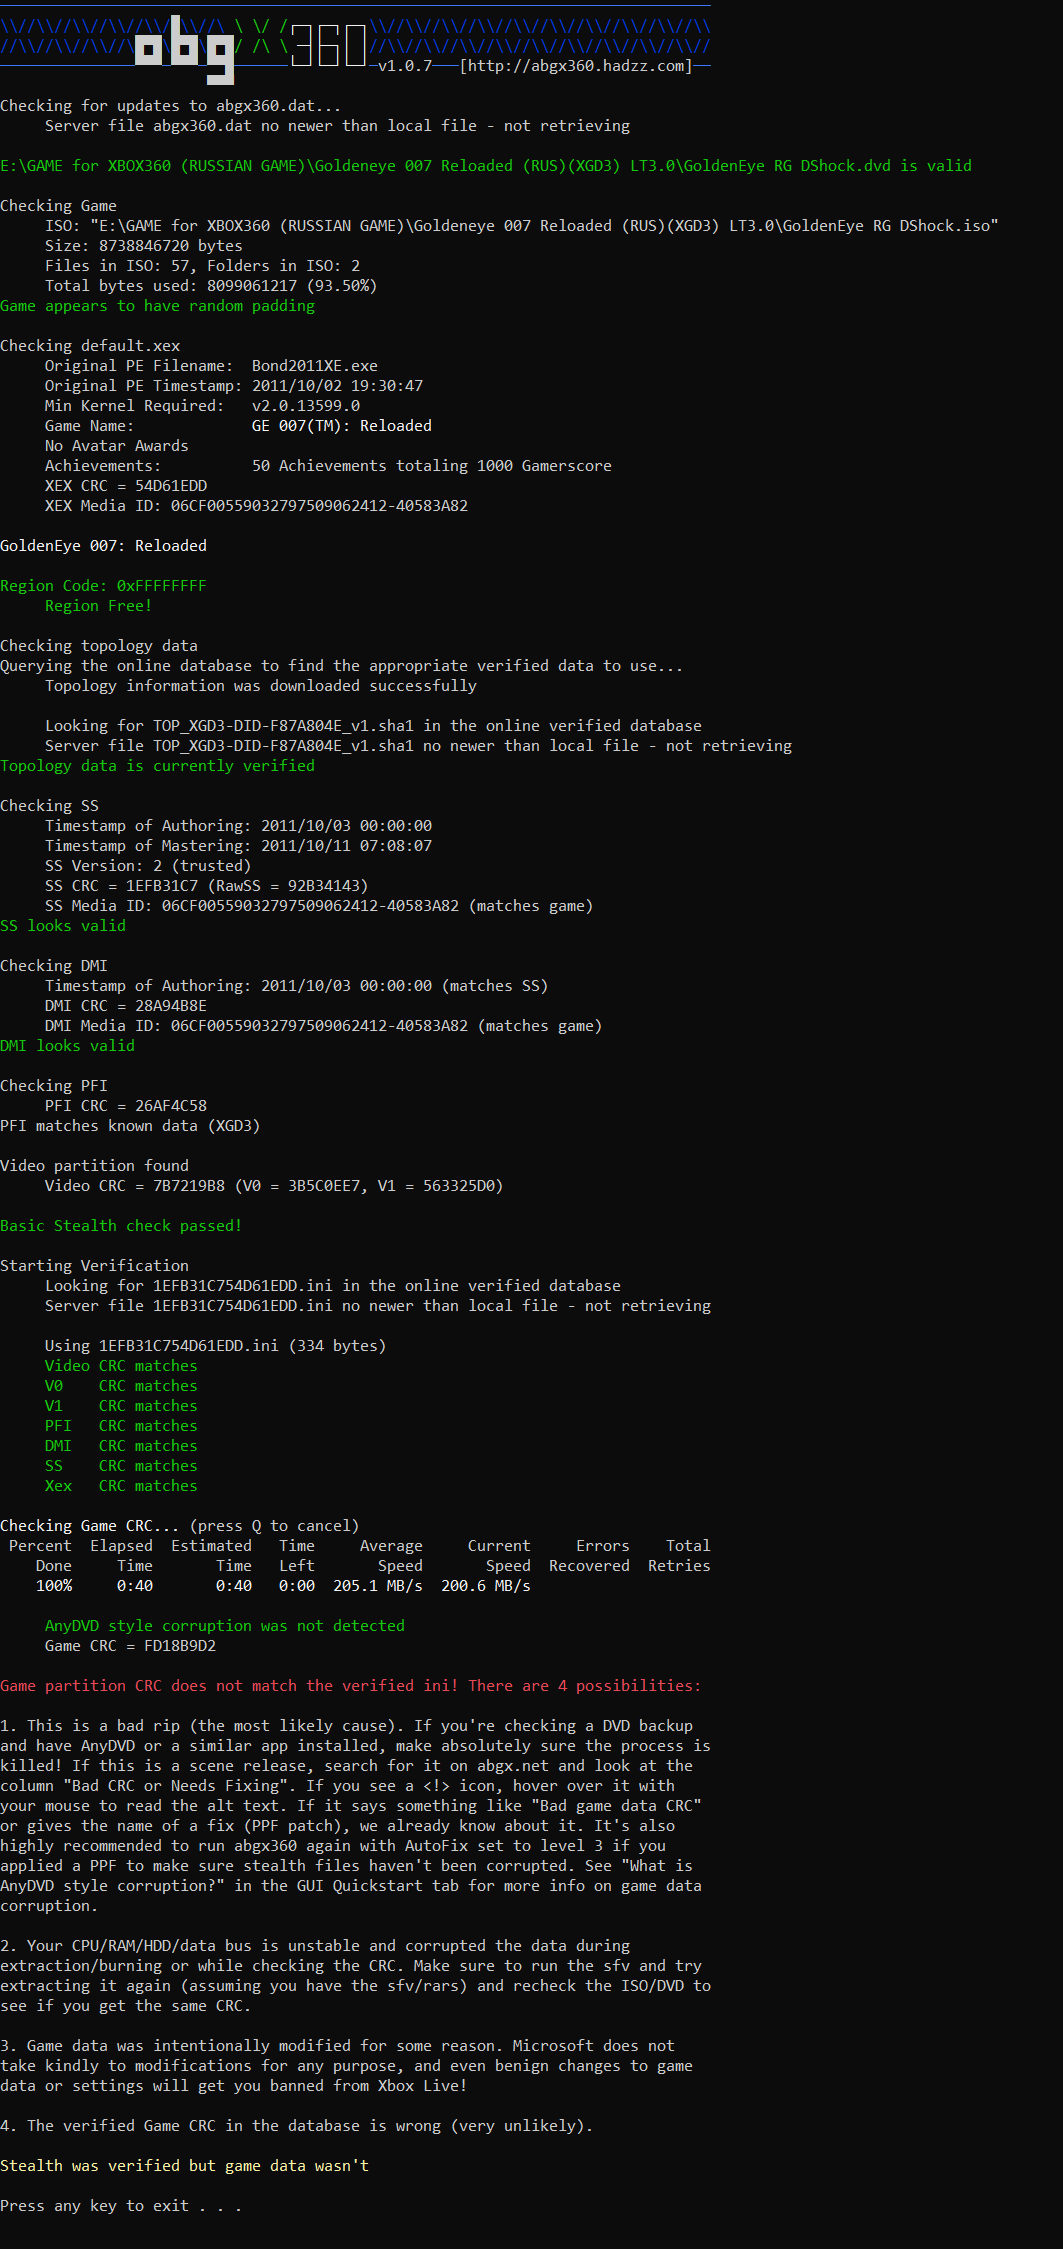The image size is (1063, 2249).
Task: Click "Region Code: 0xFFFFFFFF"
Action: (x=103, y=586)
